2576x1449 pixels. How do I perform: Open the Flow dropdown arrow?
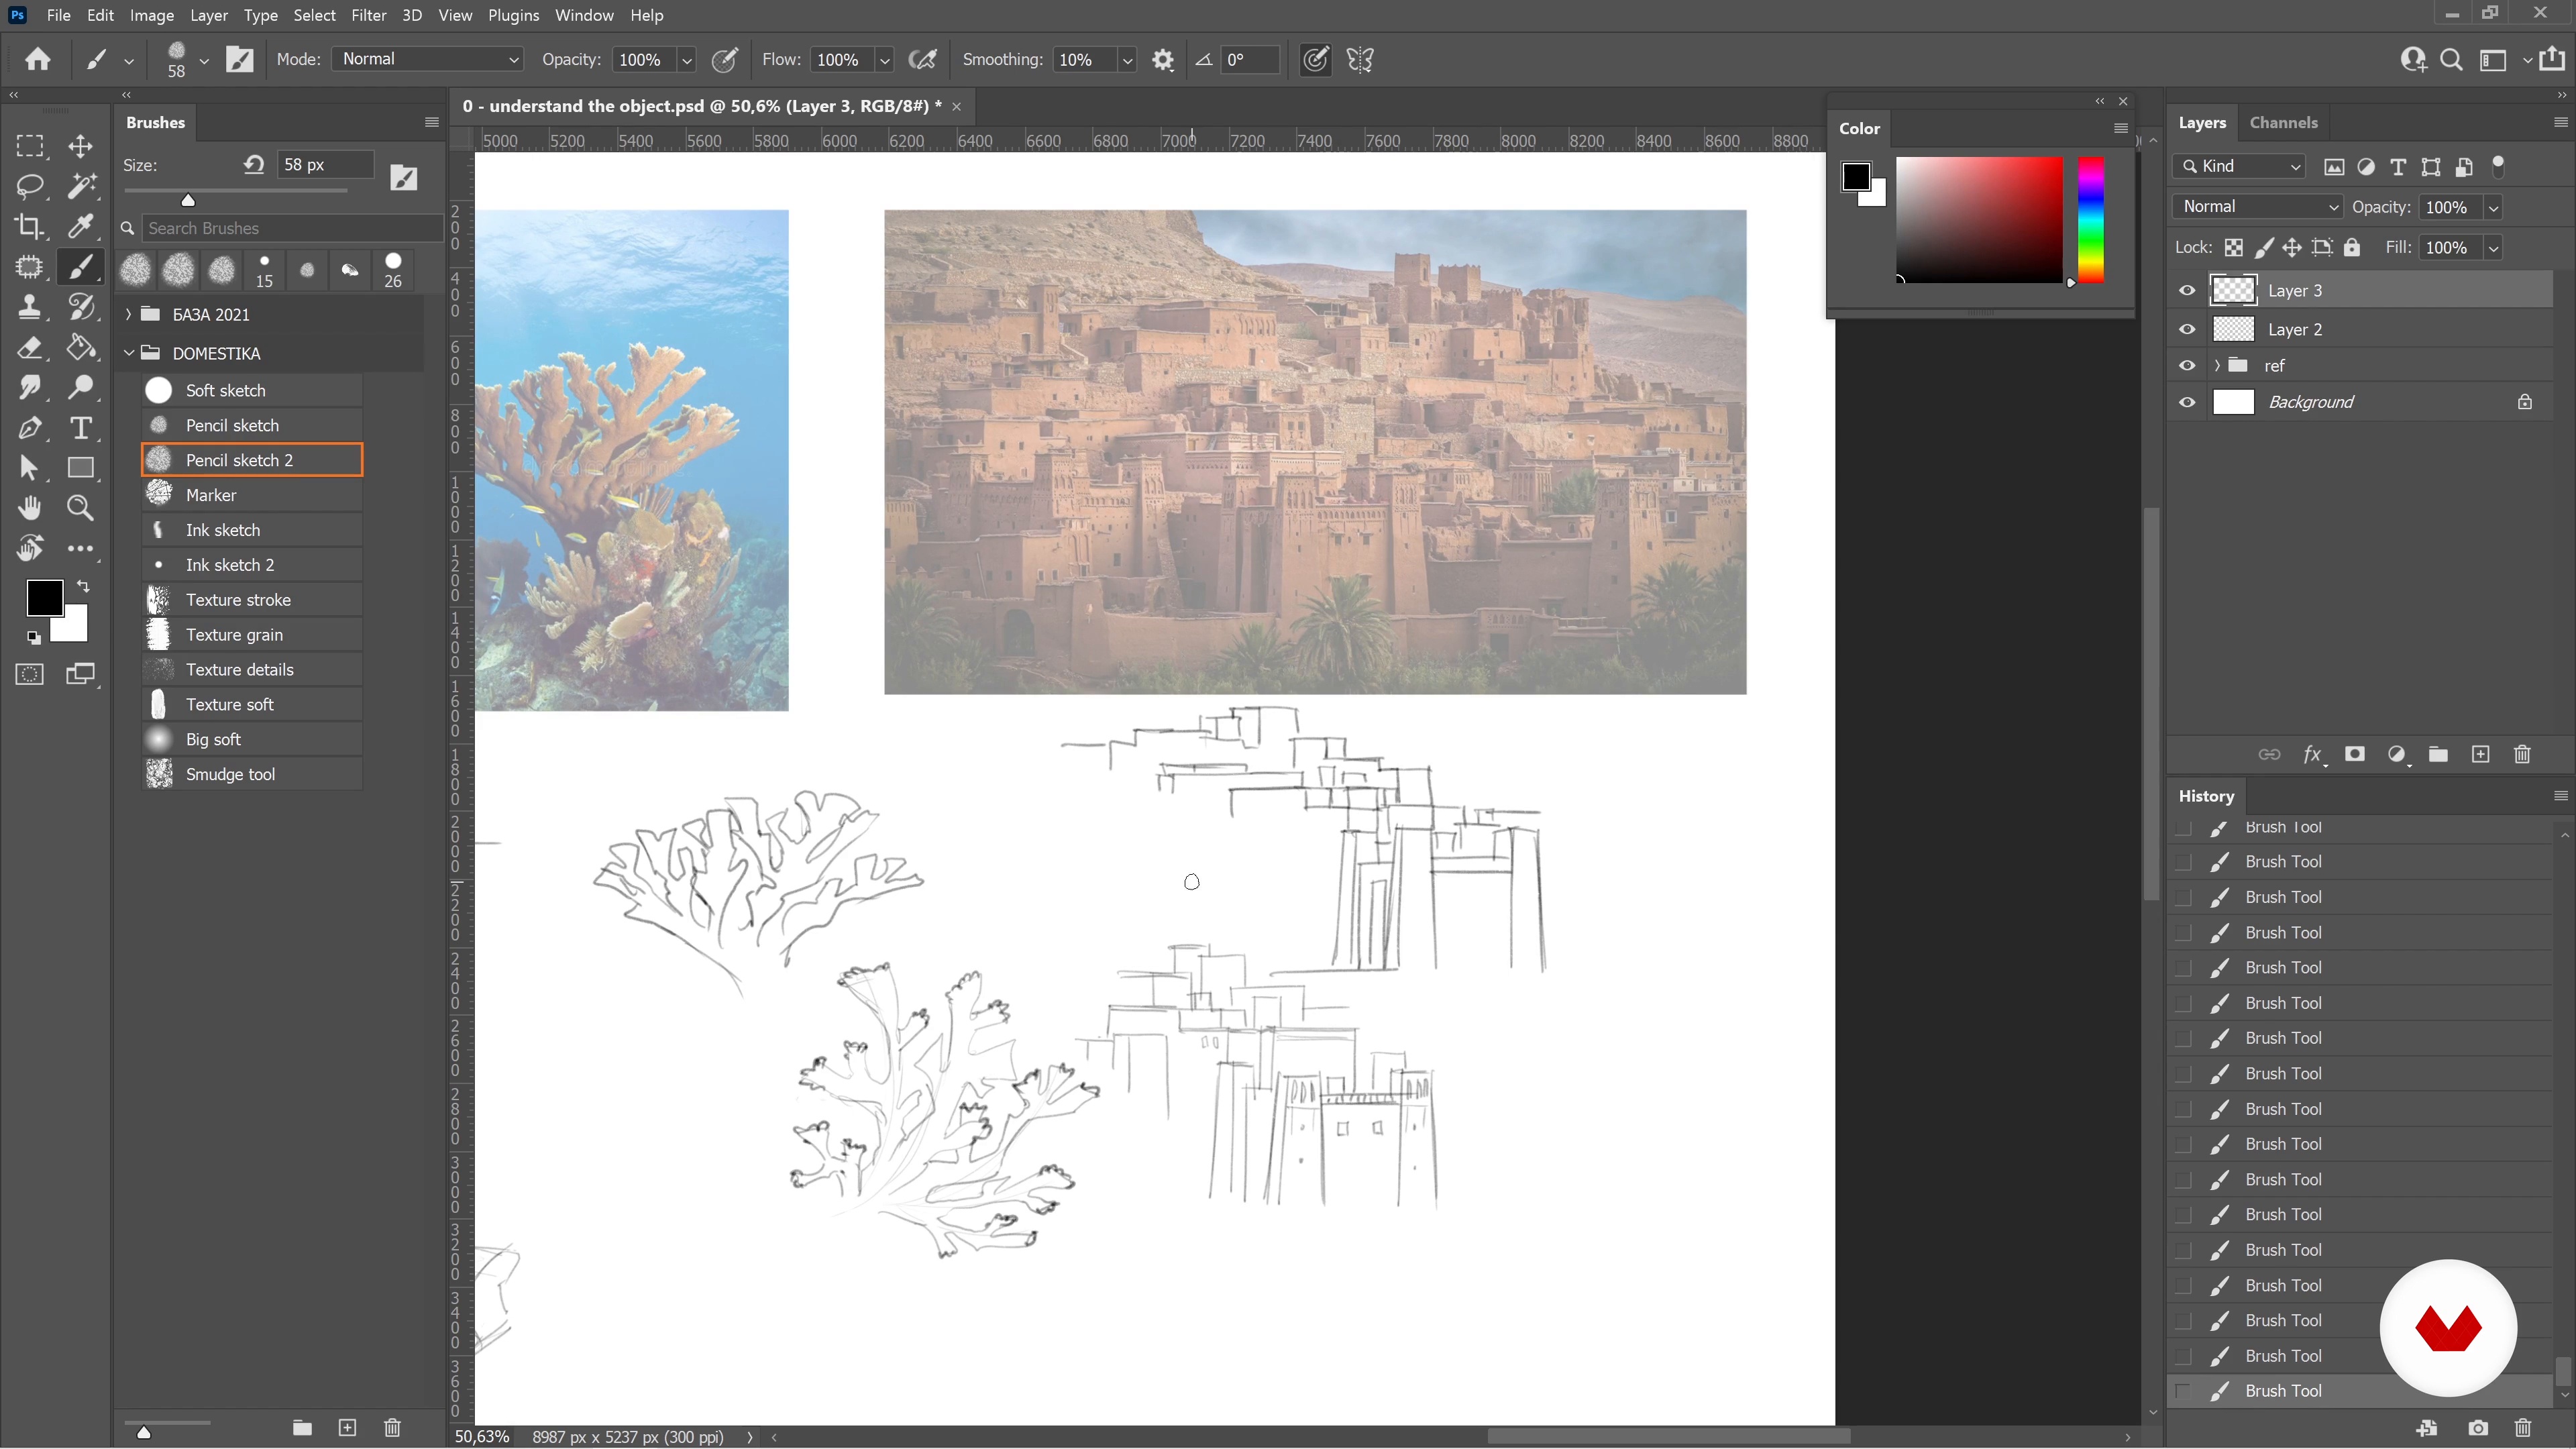(884, 60)
